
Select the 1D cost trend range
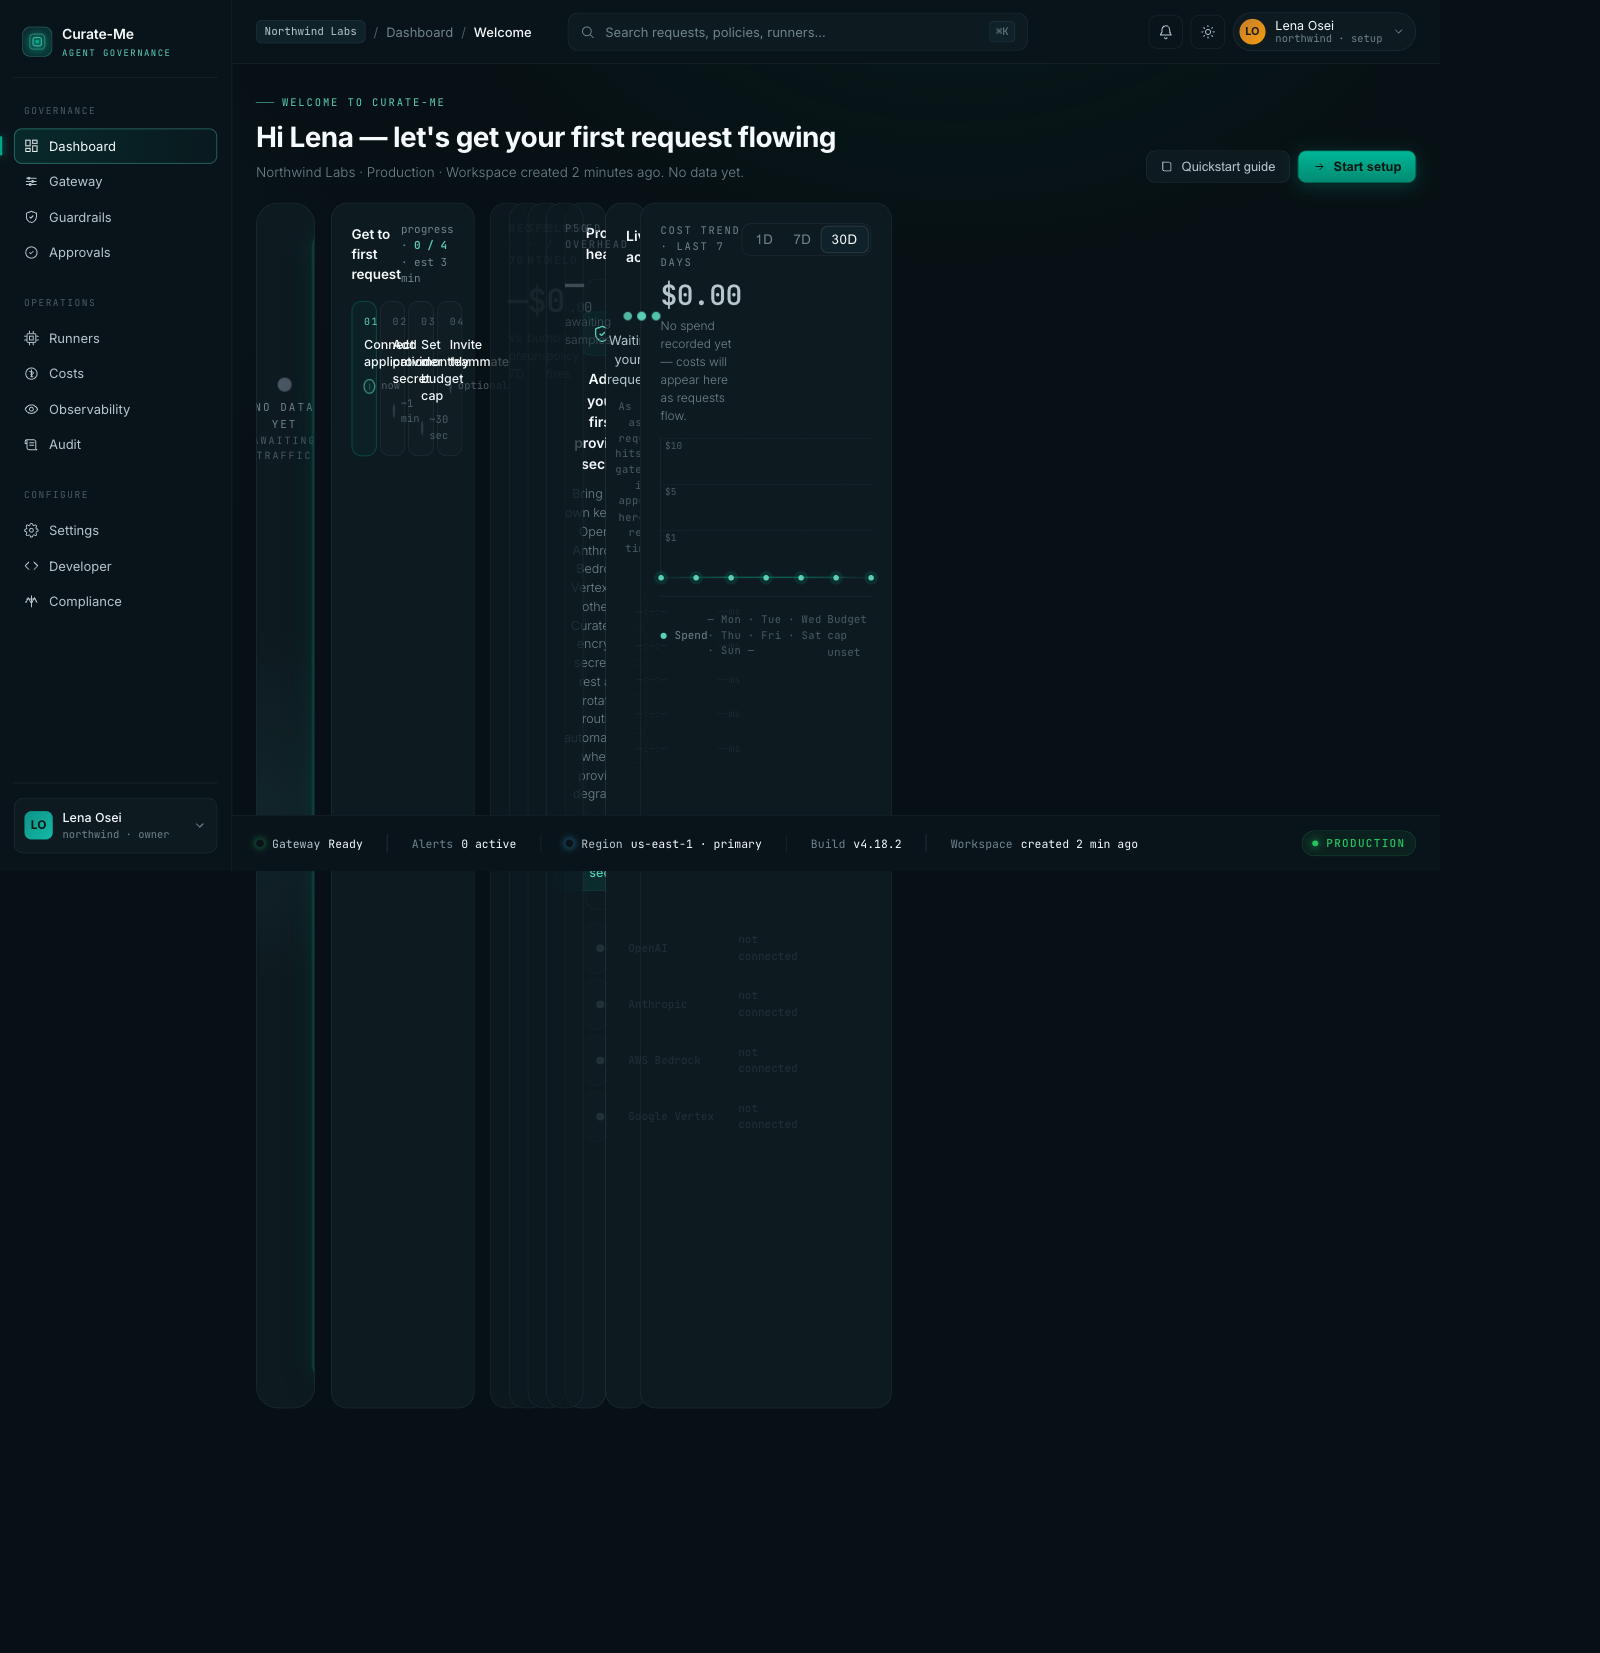tap(764, 240)
